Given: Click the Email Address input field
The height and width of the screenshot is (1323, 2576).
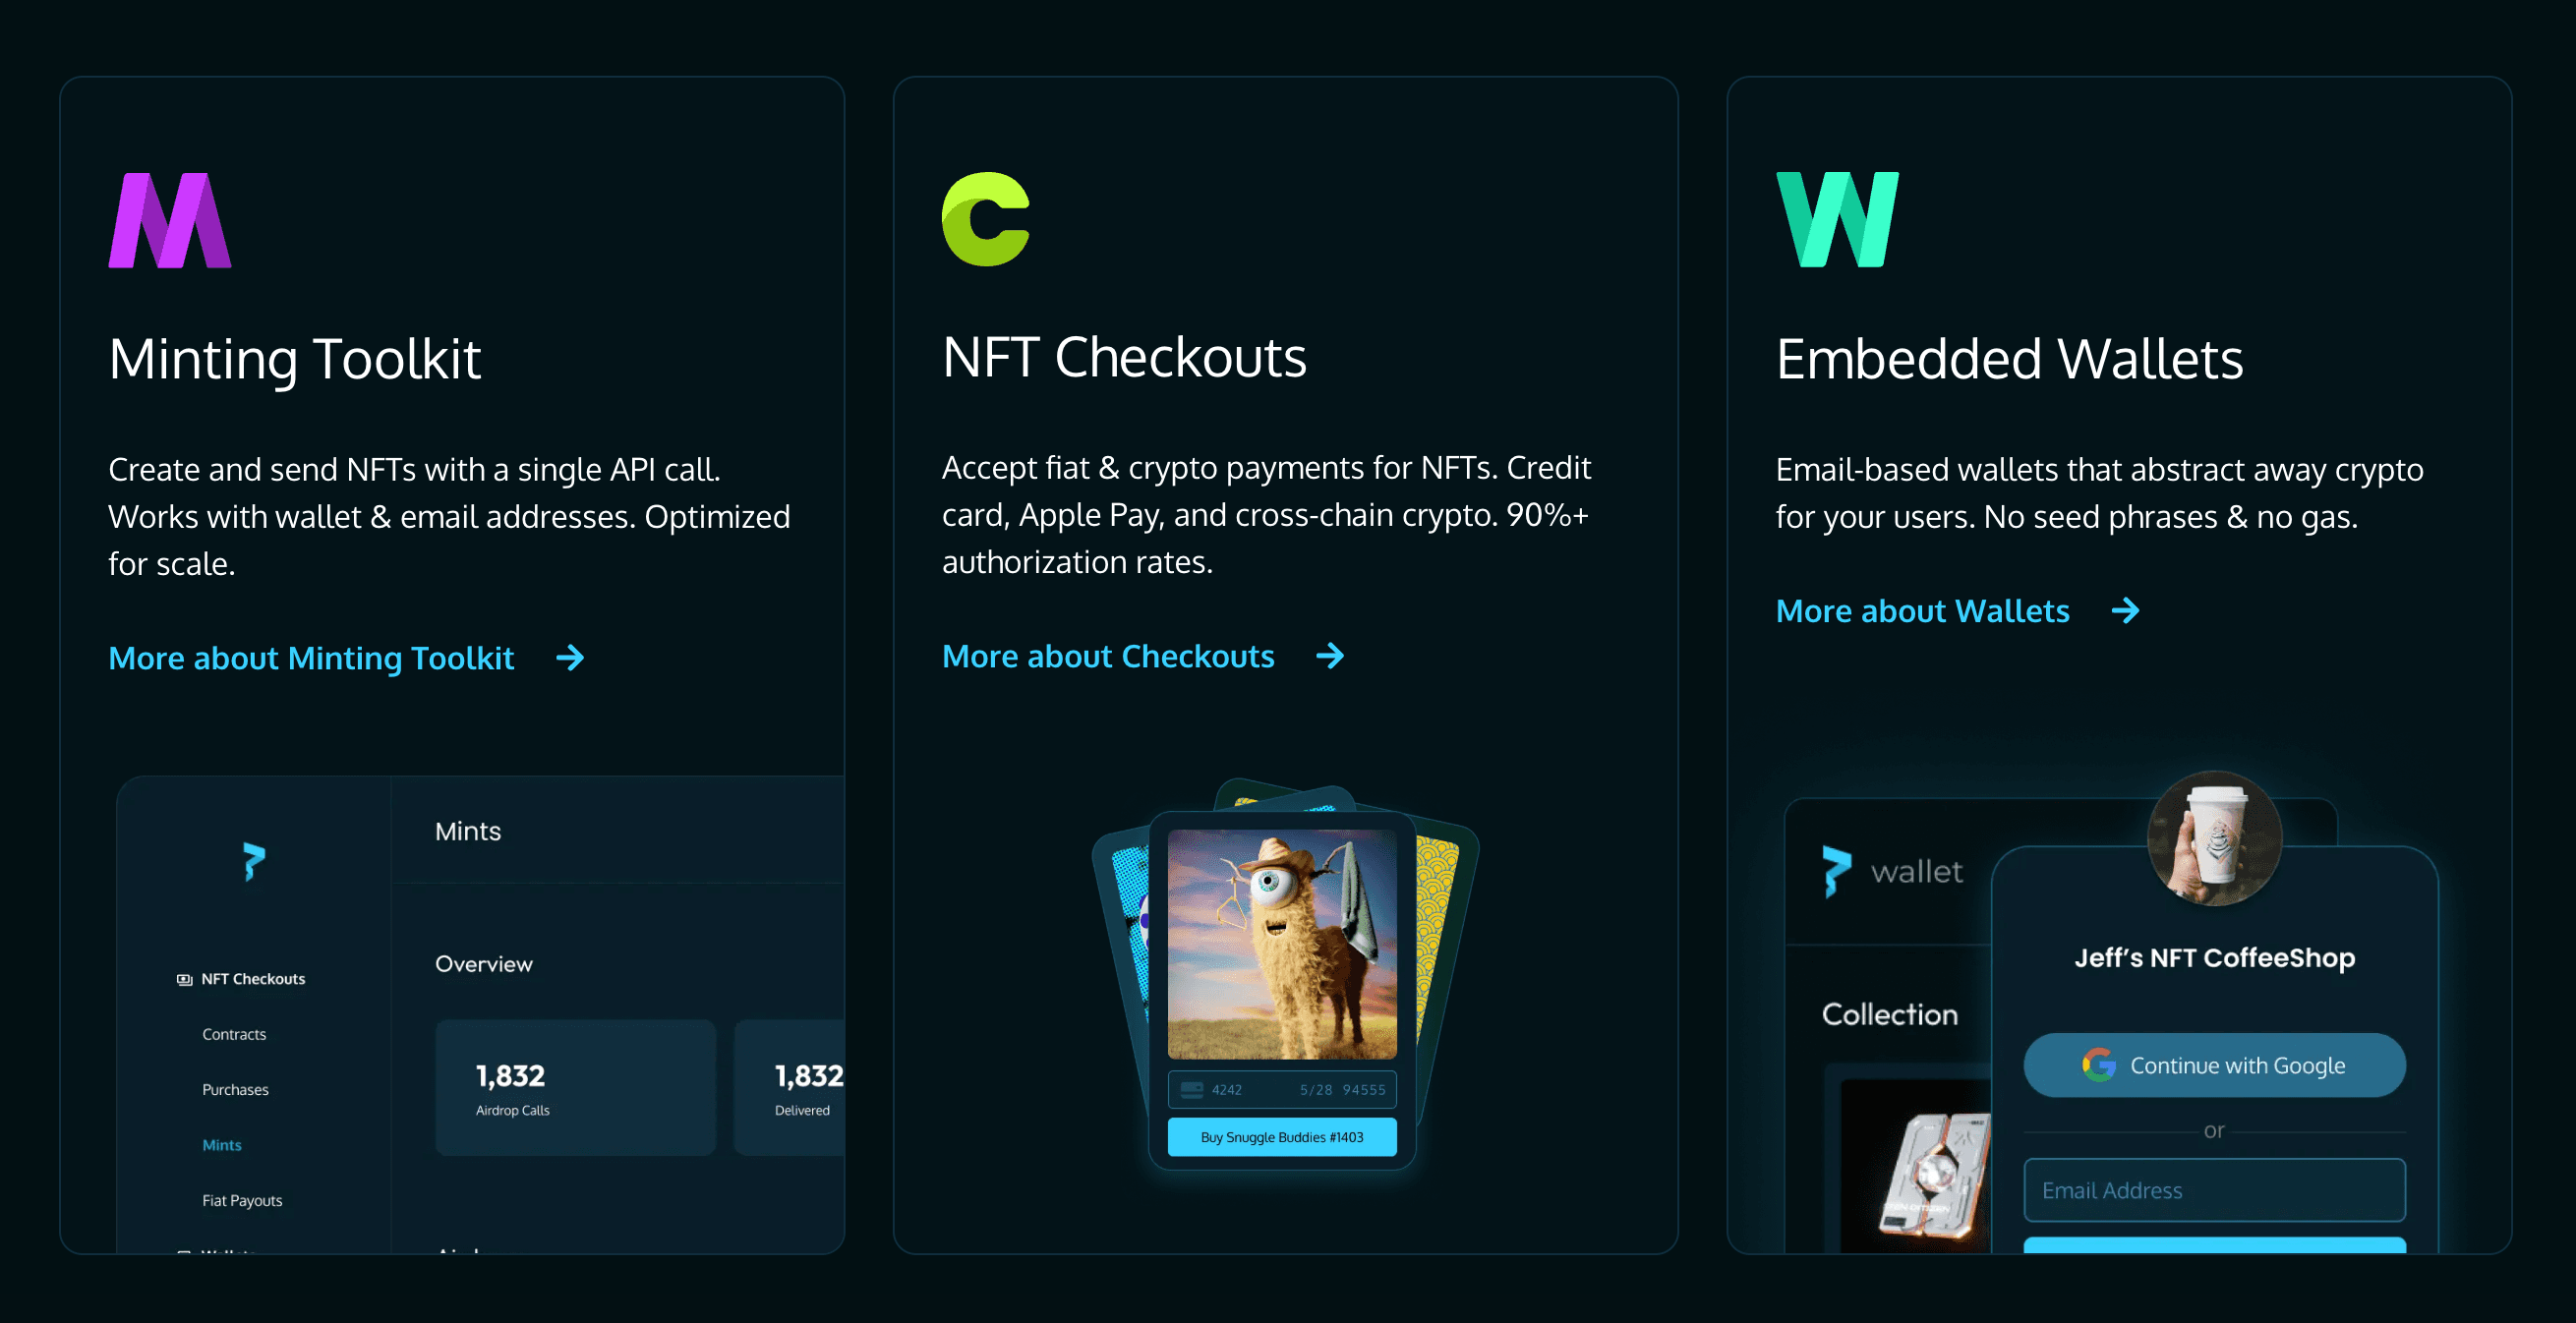Looking at the screenshot, I should click(2214, 1190).
